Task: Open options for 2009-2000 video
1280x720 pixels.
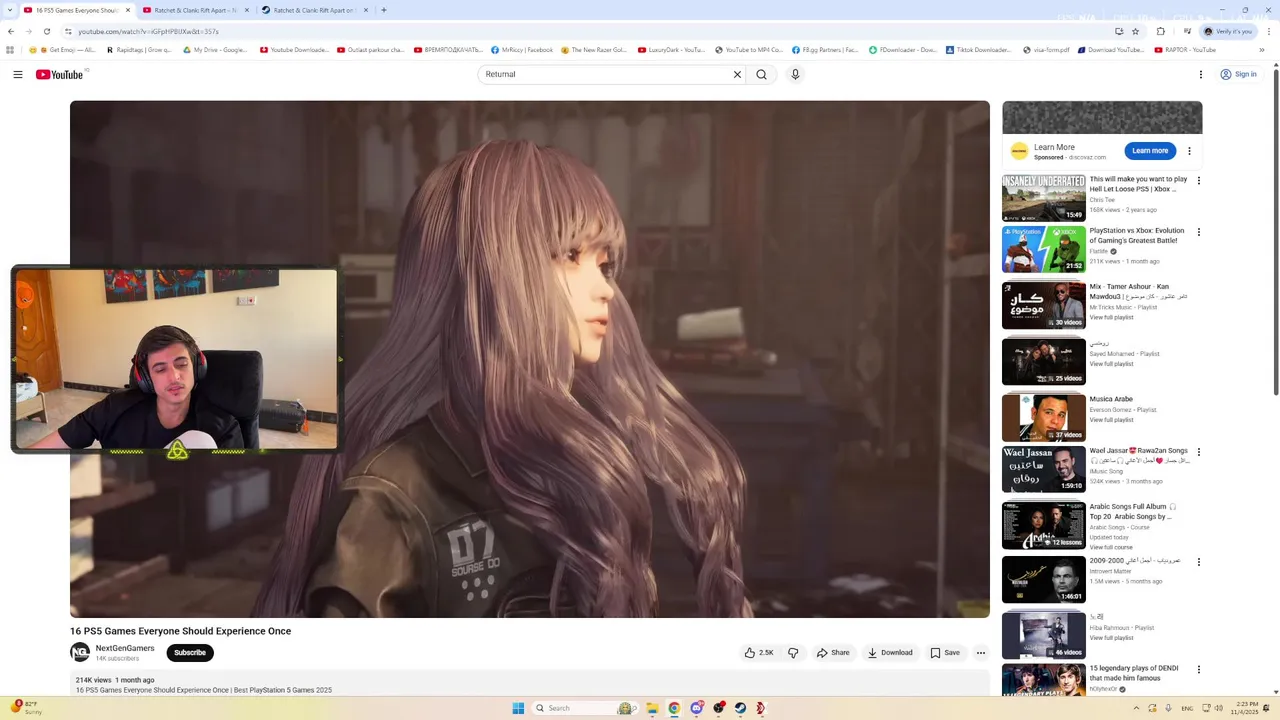Action: (x=1199, y=562)
